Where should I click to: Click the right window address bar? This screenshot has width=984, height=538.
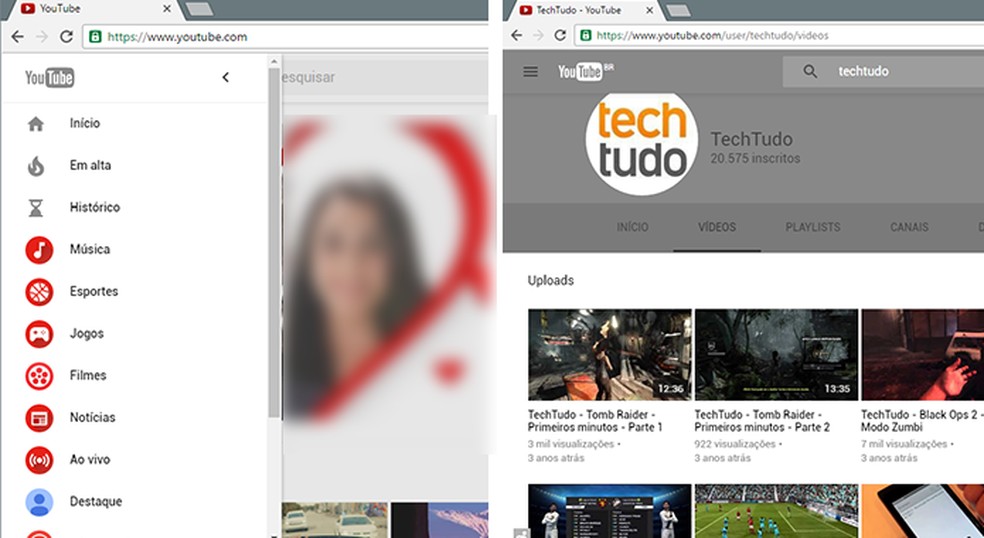[779, 35]
